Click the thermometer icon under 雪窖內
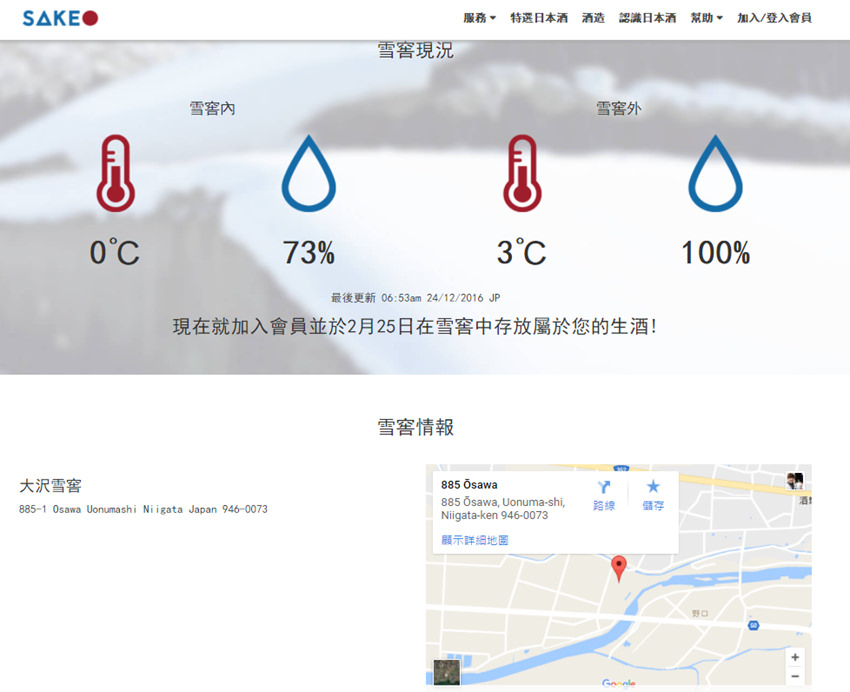Image resolution: width=850 pixels, height=692 pixels. pos(115,173)
